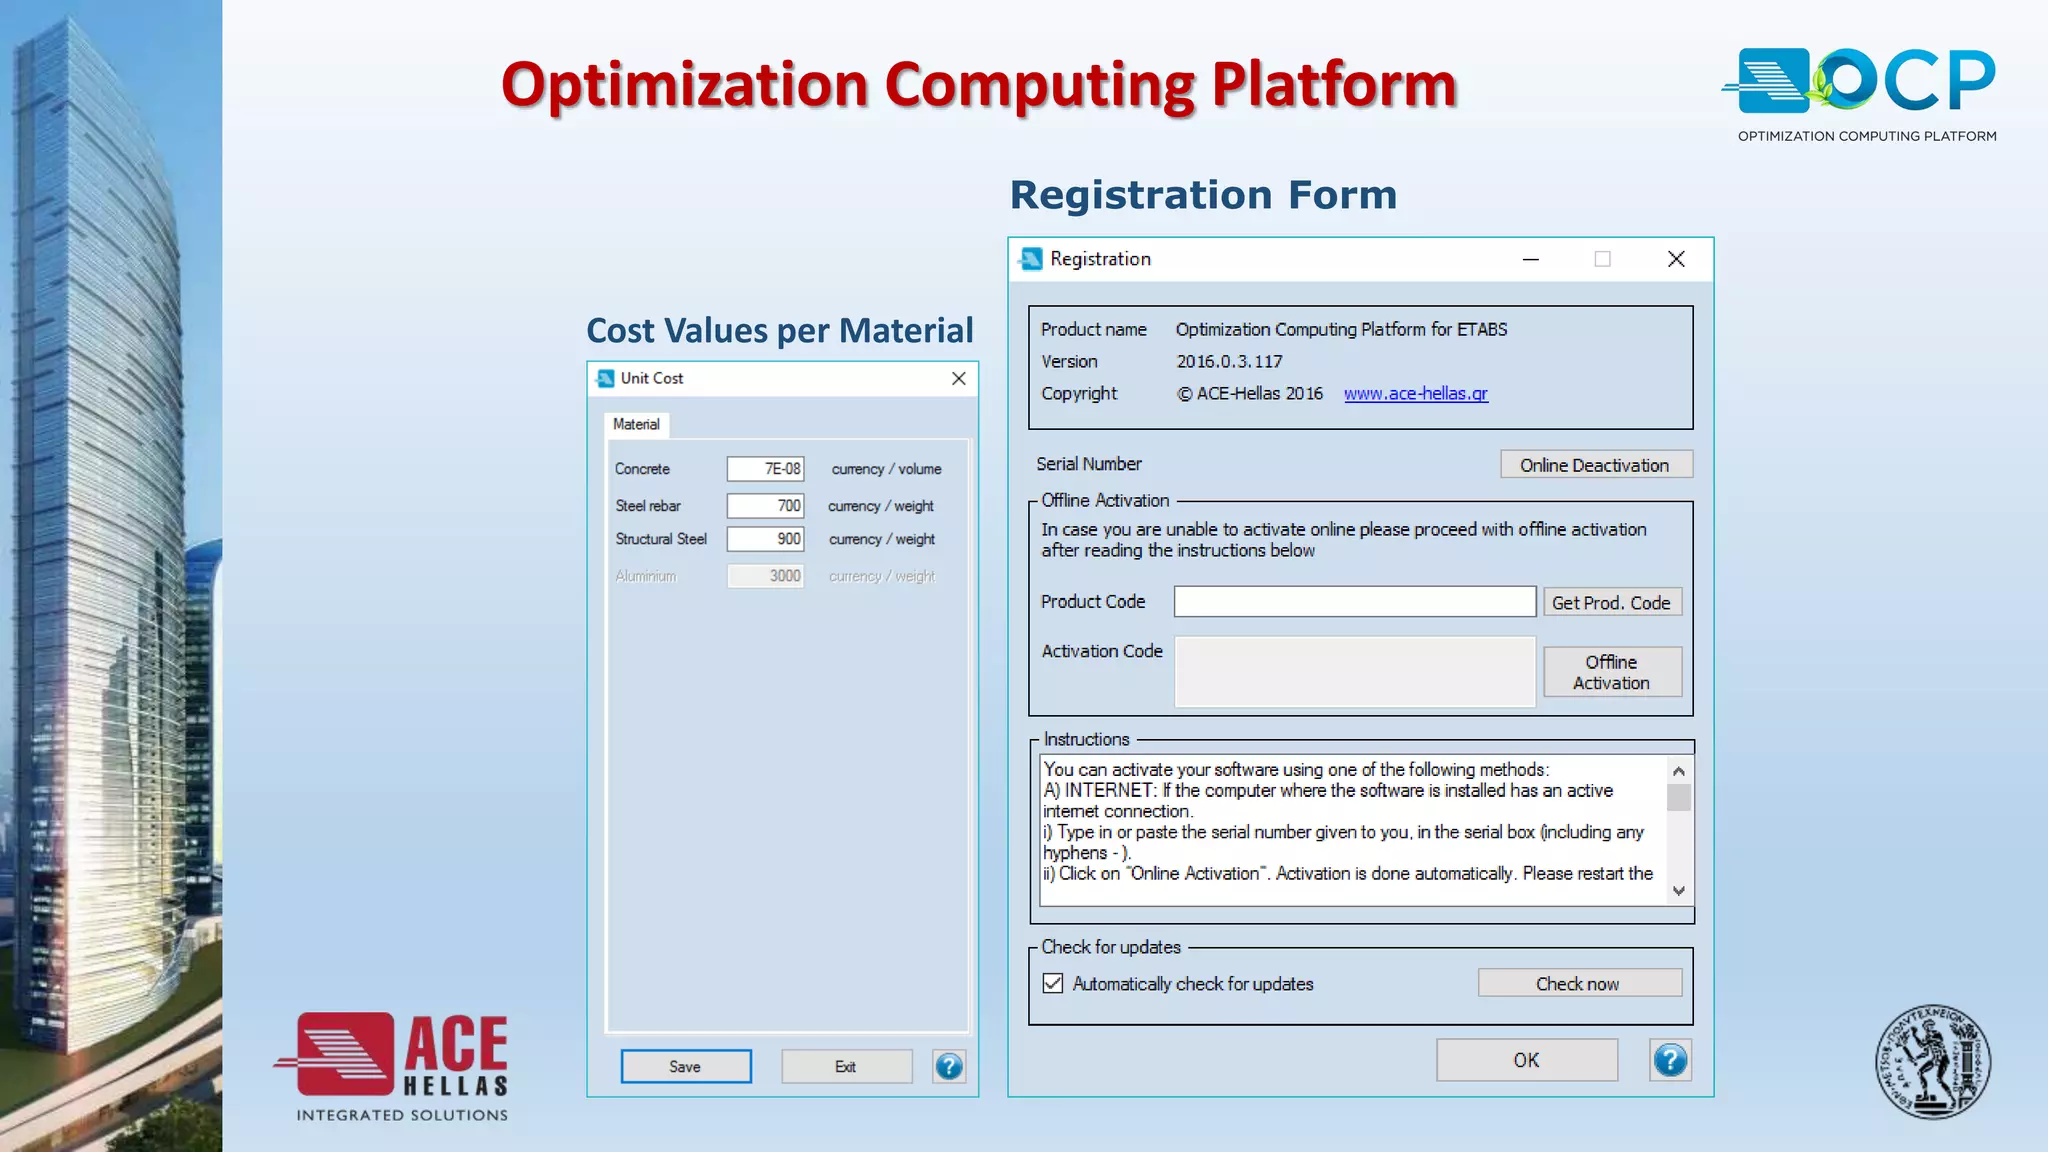Click the university seal emblem
The width and height of the screenshot is (2048, 1152).
[1932, 1062]
